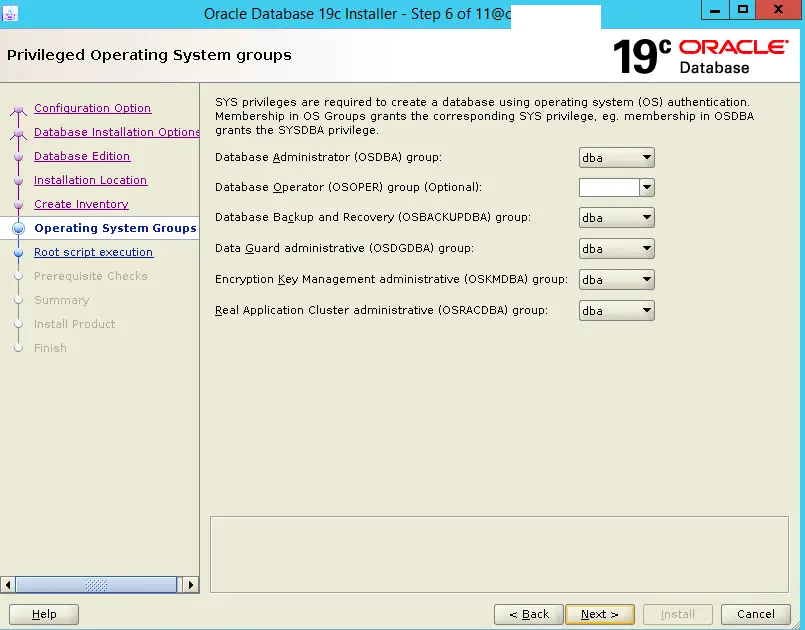Go to Create Inventory step

pos(81,204)
